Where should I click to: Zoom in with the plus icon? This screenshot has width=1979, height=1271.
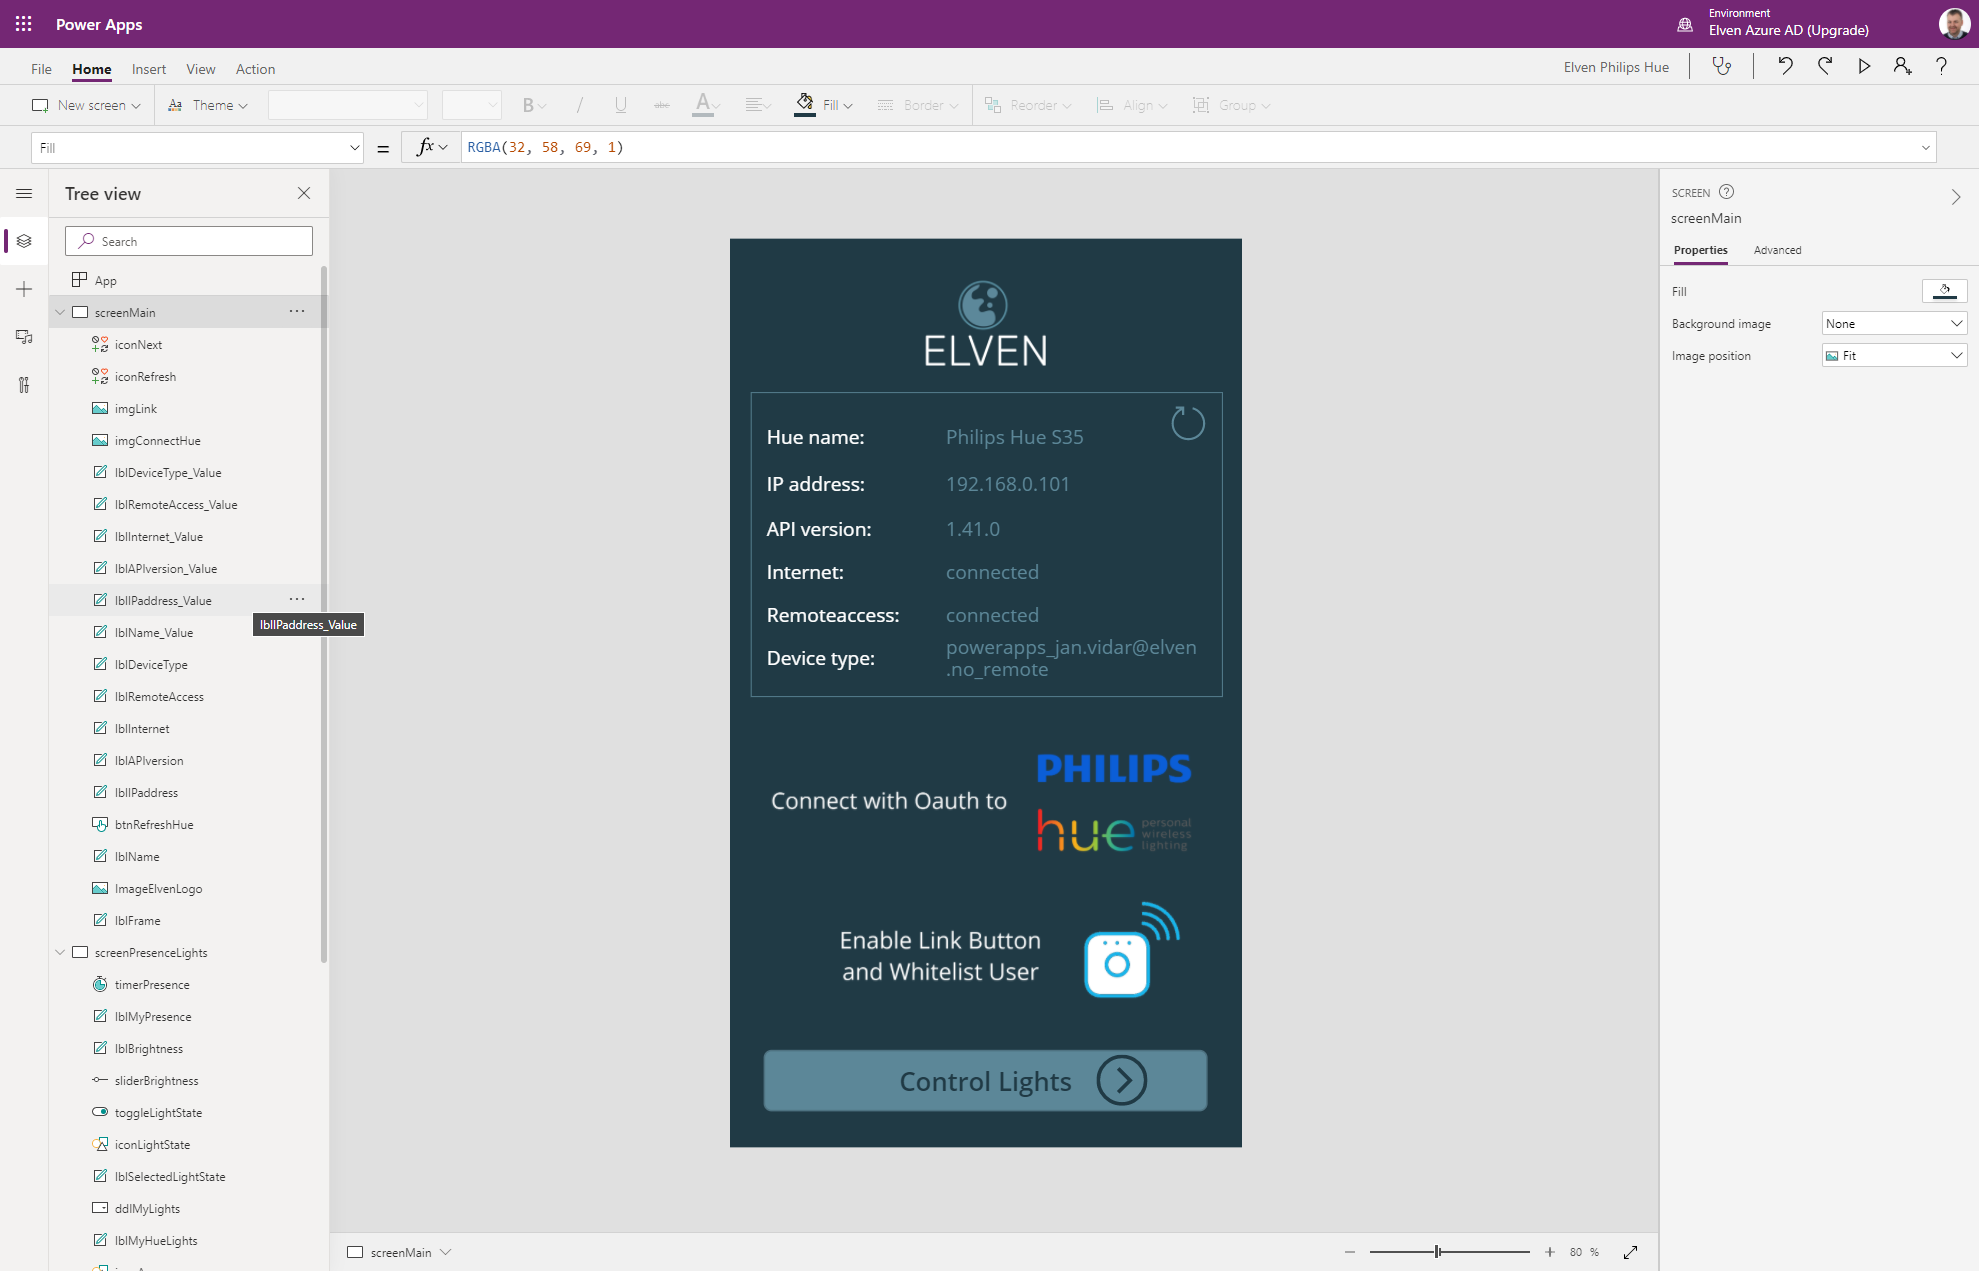(1549, 1252)
